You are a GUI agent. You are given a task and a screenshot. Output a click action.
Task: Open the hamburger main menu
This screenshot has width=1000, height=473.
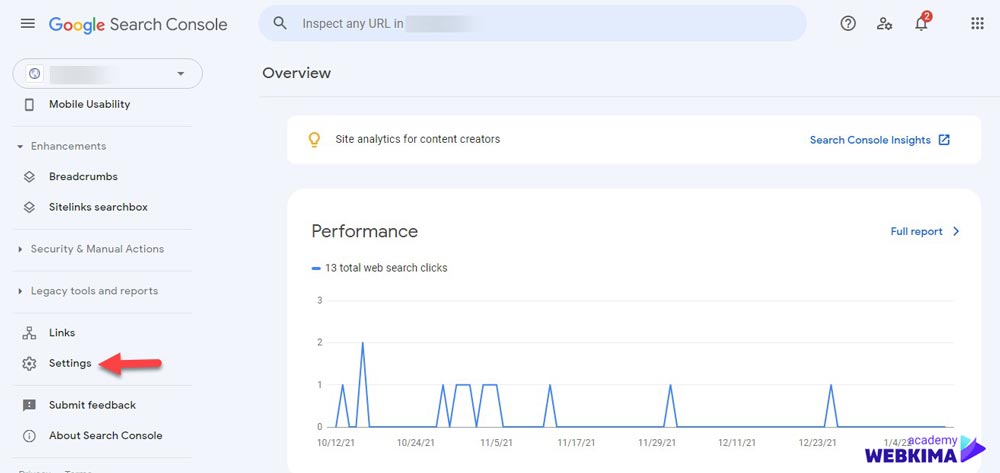pos(27,24)
